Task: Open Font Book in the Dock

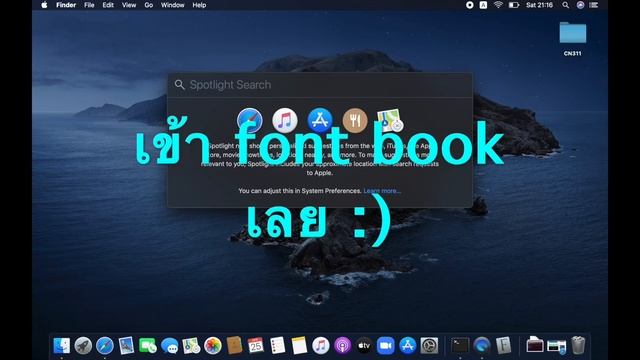Action: tap(503, 346)
